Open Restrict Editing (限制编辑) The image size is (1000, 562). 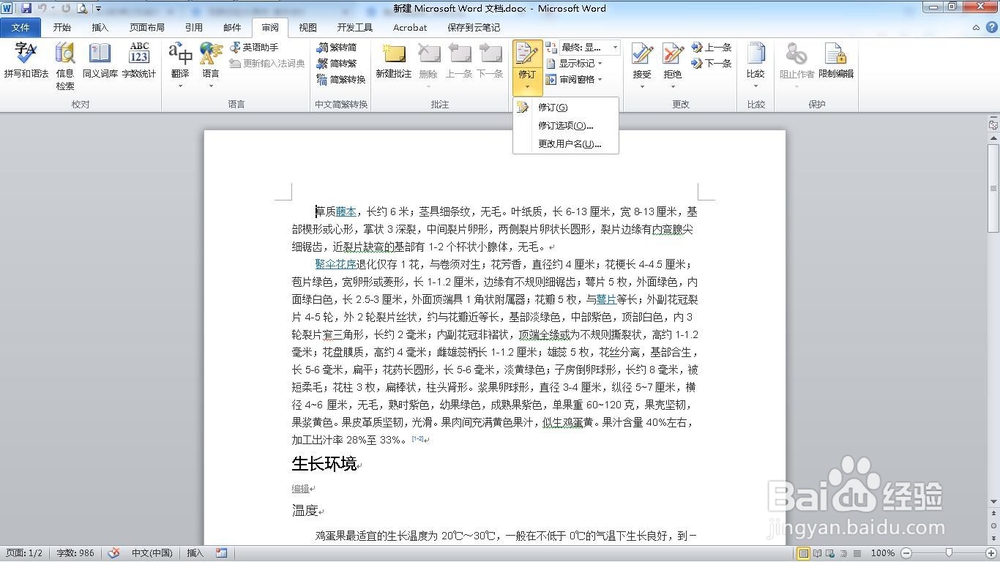[x=836, y=61]
